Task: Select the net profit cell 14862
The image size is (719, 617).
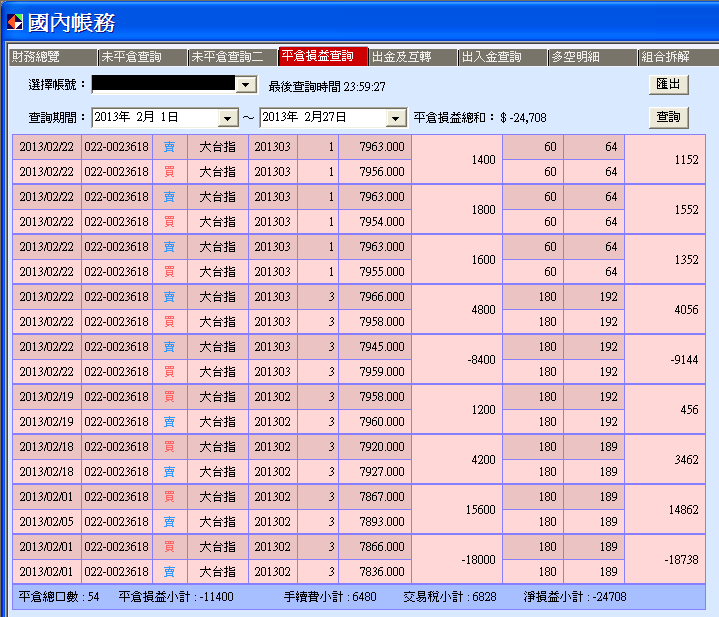Action: point(665,509)
